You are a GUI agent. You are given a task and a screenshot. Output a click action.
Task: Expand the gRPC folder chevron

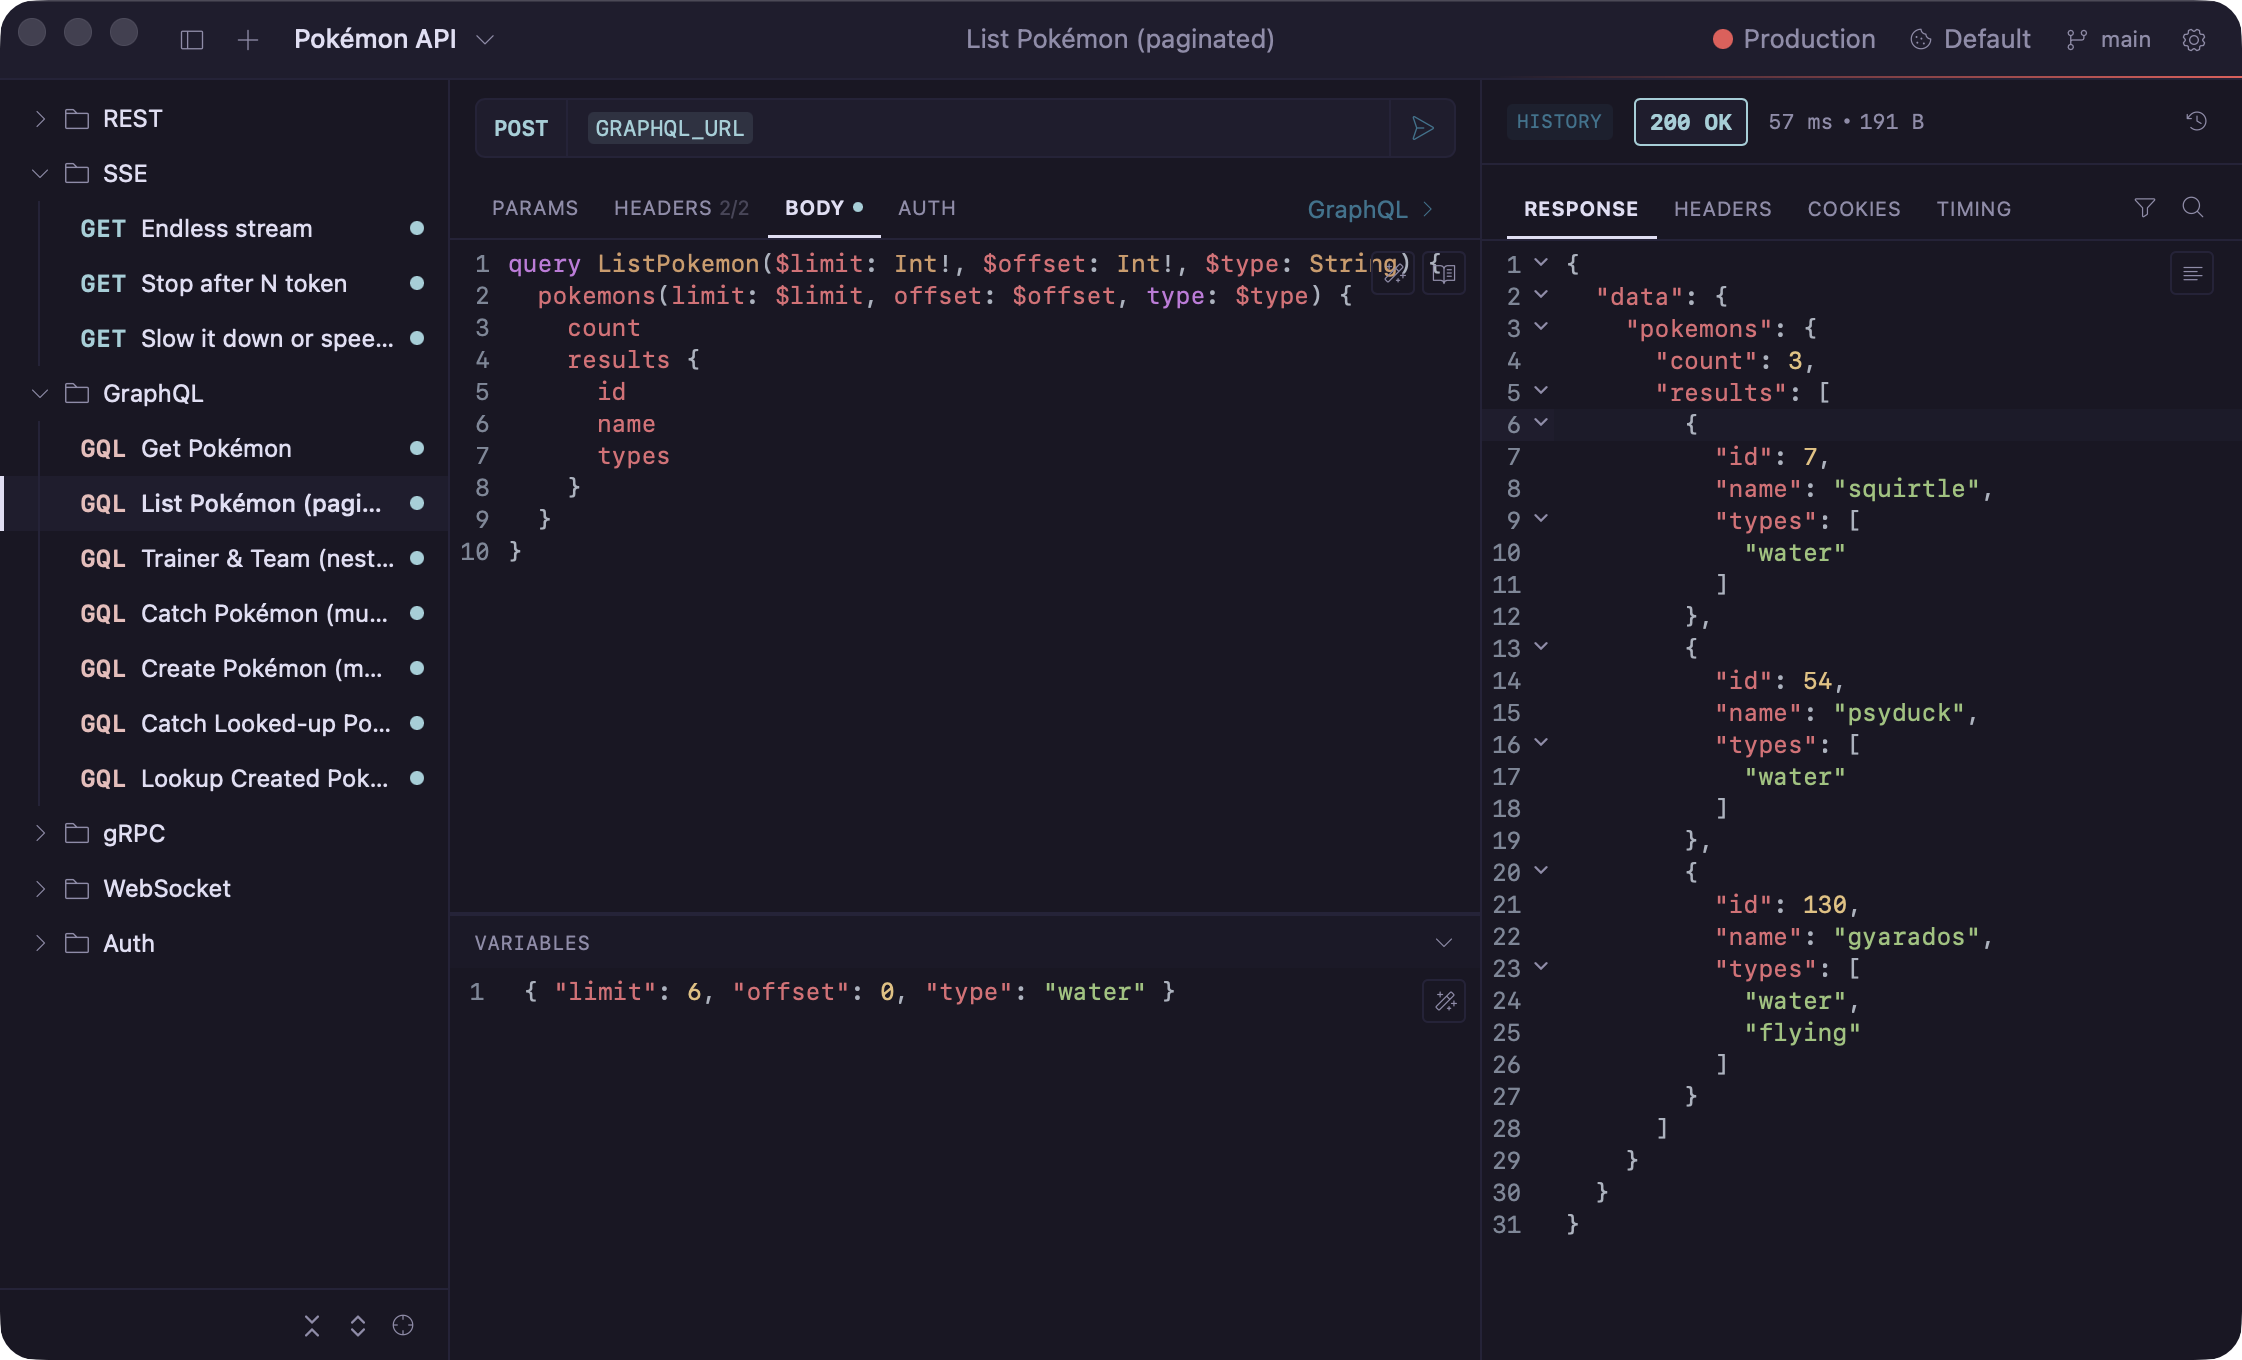coord(40,834)
